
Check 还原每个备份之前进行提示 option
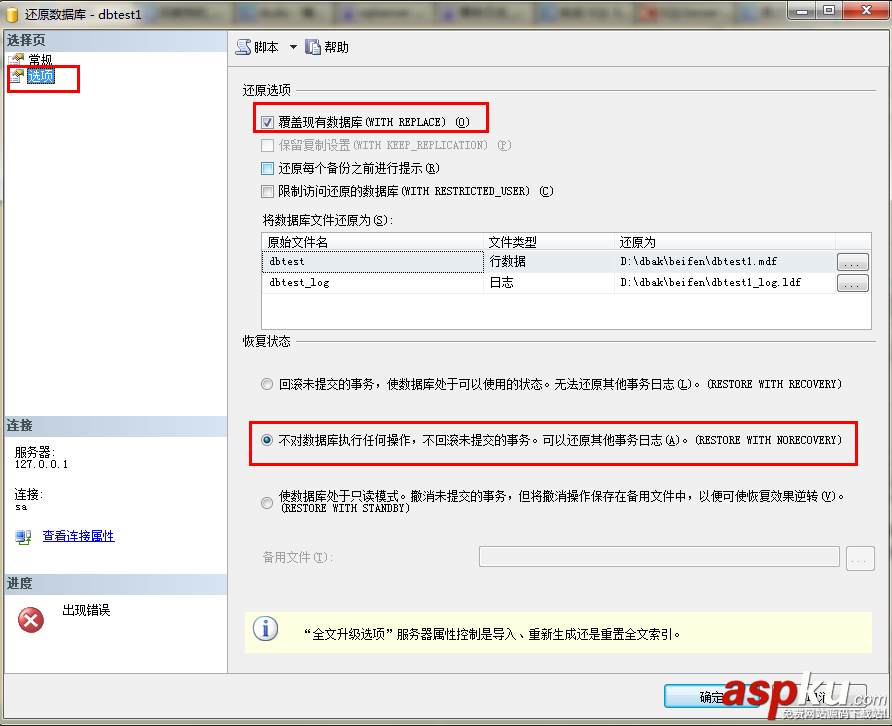pyautogui.click(x=265, y=168)
